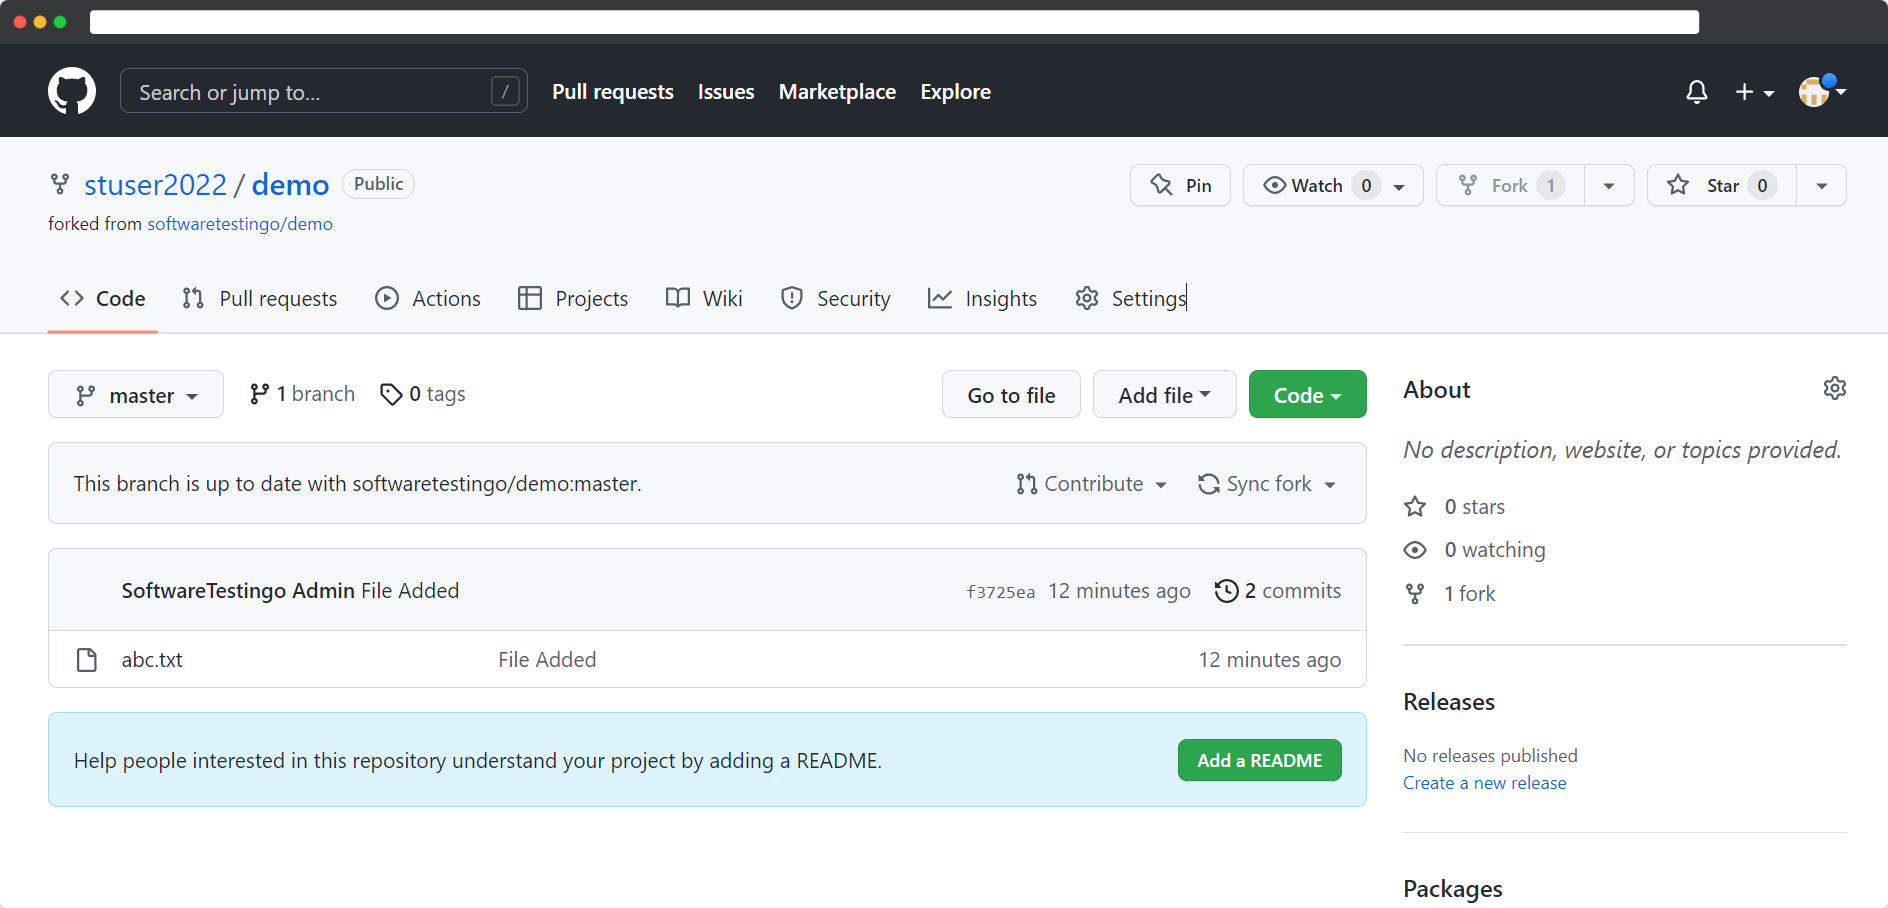Open the Releases heading link
Screen dimensions: 1888x908
click(x=1448, y=702)
